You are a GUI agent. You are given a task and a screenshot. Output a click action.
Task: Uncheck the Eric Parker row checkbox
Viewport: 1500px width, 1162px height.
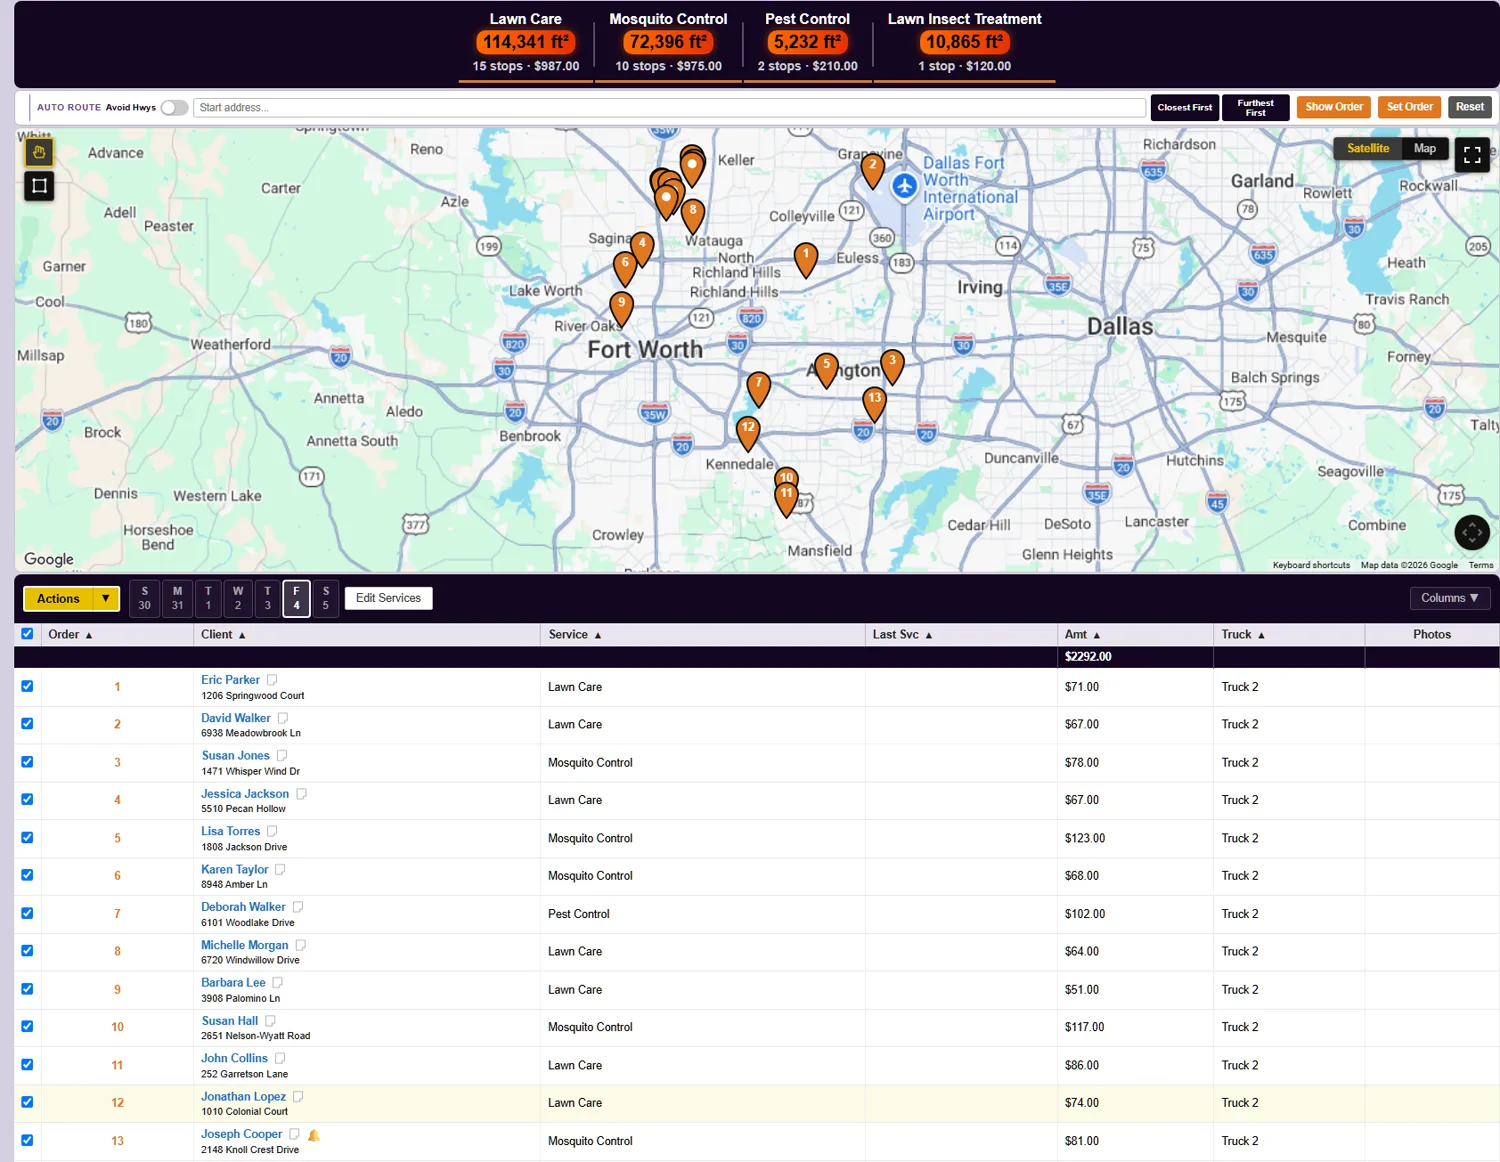27,686
